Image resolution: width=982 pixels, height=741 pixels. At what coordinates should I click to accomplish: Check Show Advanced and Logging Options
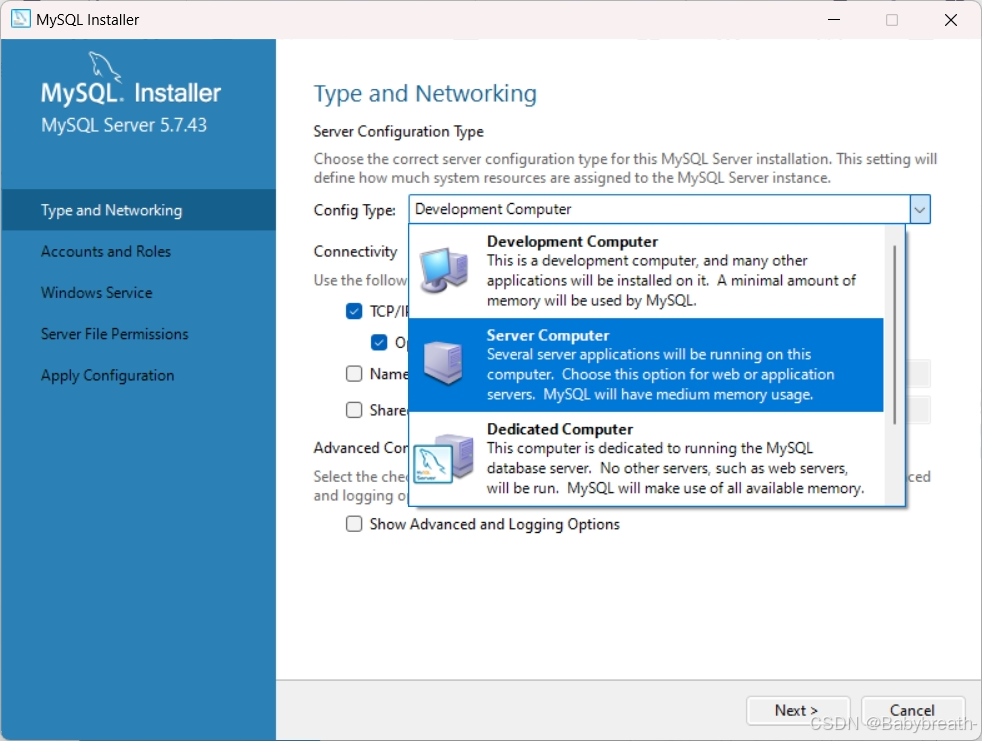tap(354, 523)
